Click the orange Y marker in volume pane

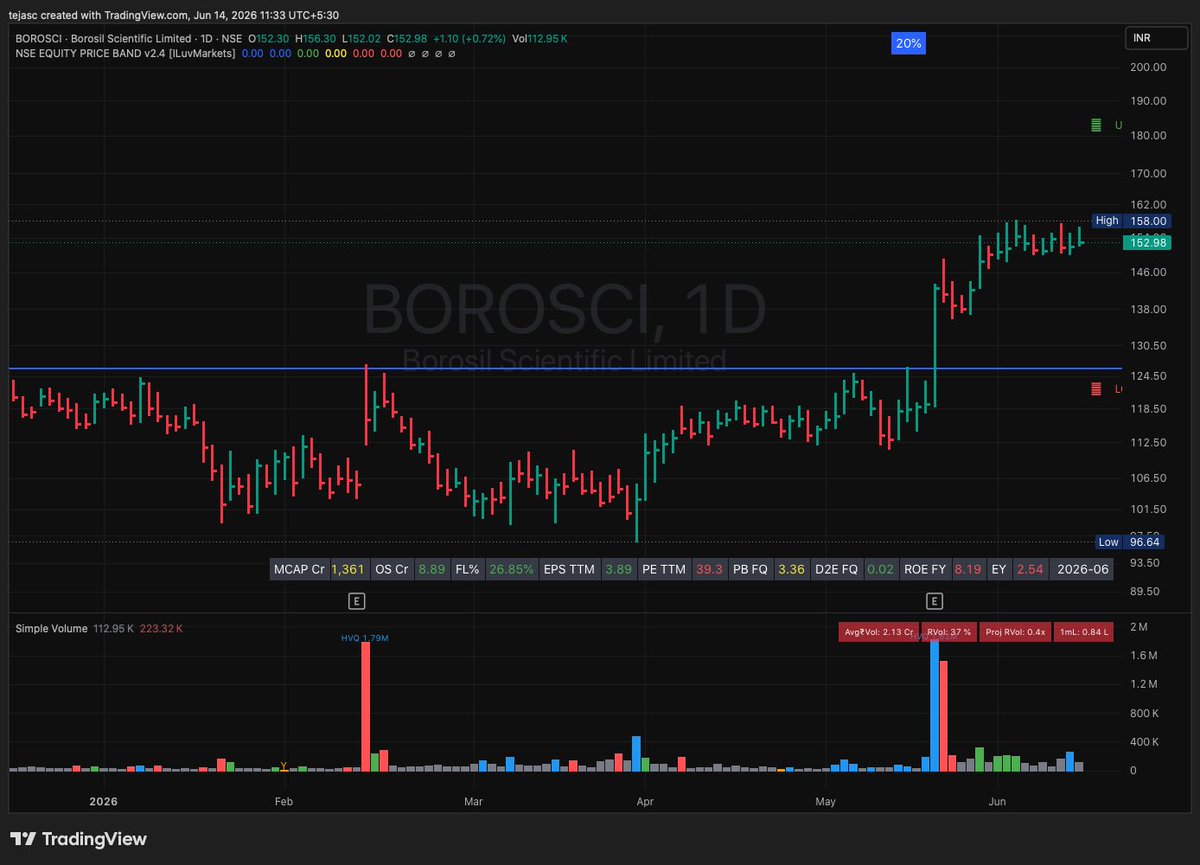(x=284, y=766)
